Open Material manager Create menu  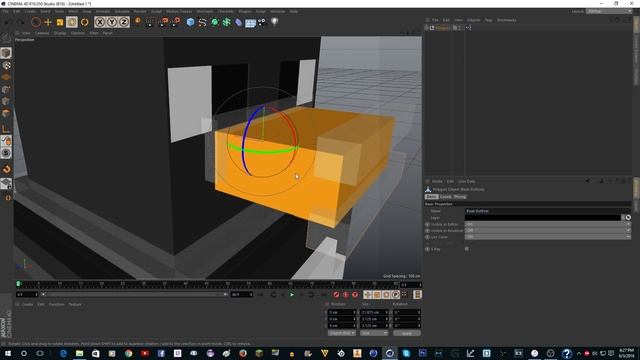(27, 304)
